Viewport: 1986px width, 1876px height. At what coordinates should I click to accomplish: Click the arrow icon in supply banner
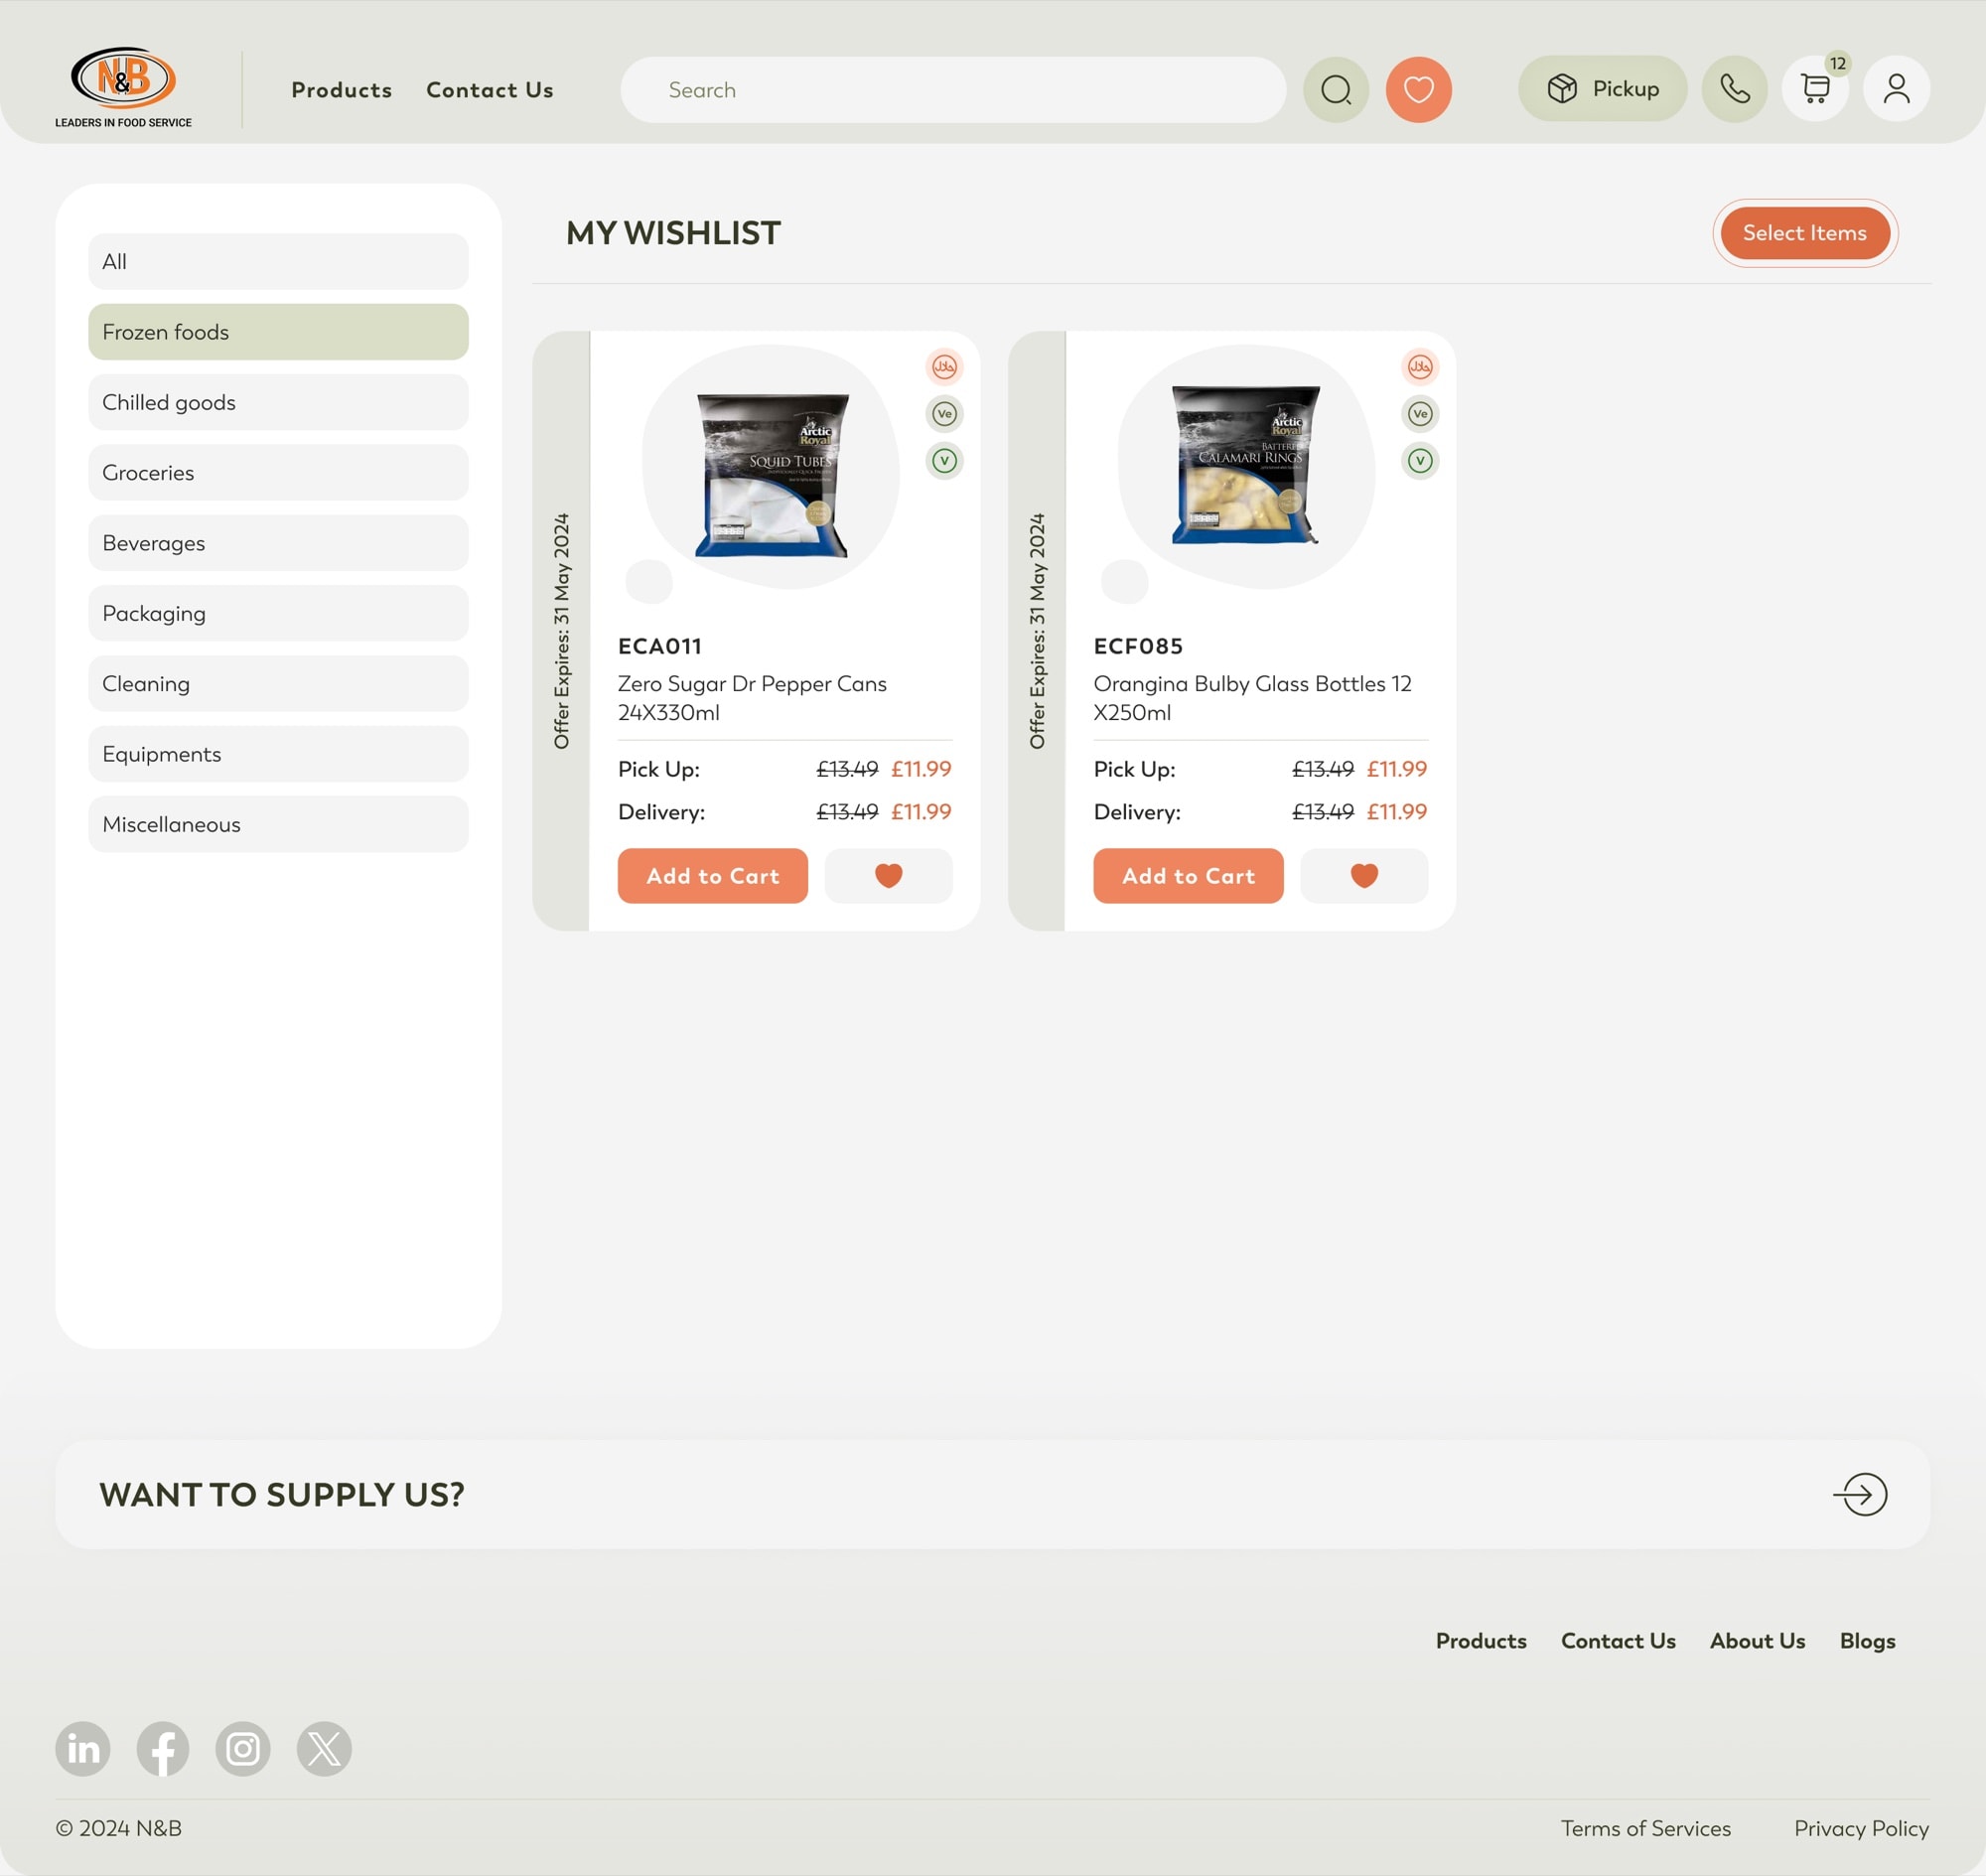(1860, 1494)
